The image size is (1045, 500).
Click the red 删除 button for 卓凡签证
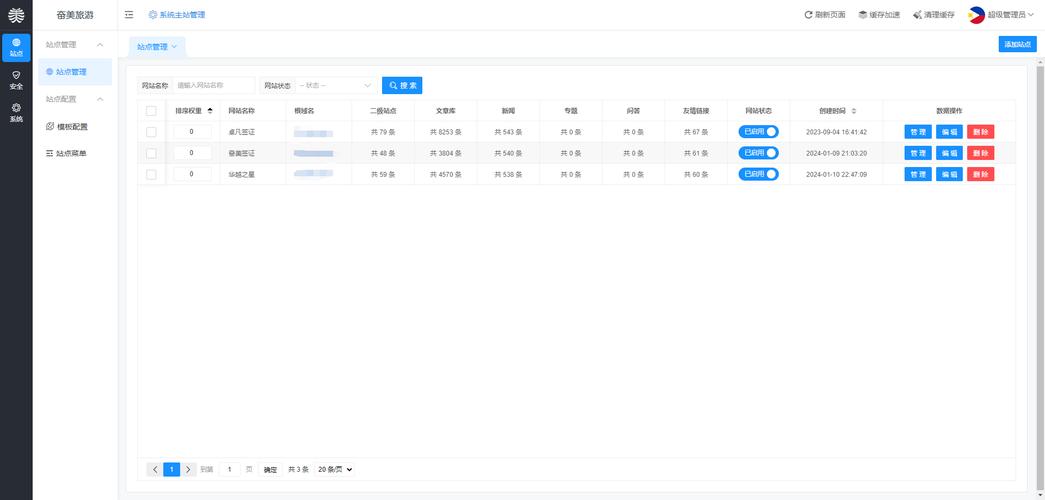[x=980, y=132]
